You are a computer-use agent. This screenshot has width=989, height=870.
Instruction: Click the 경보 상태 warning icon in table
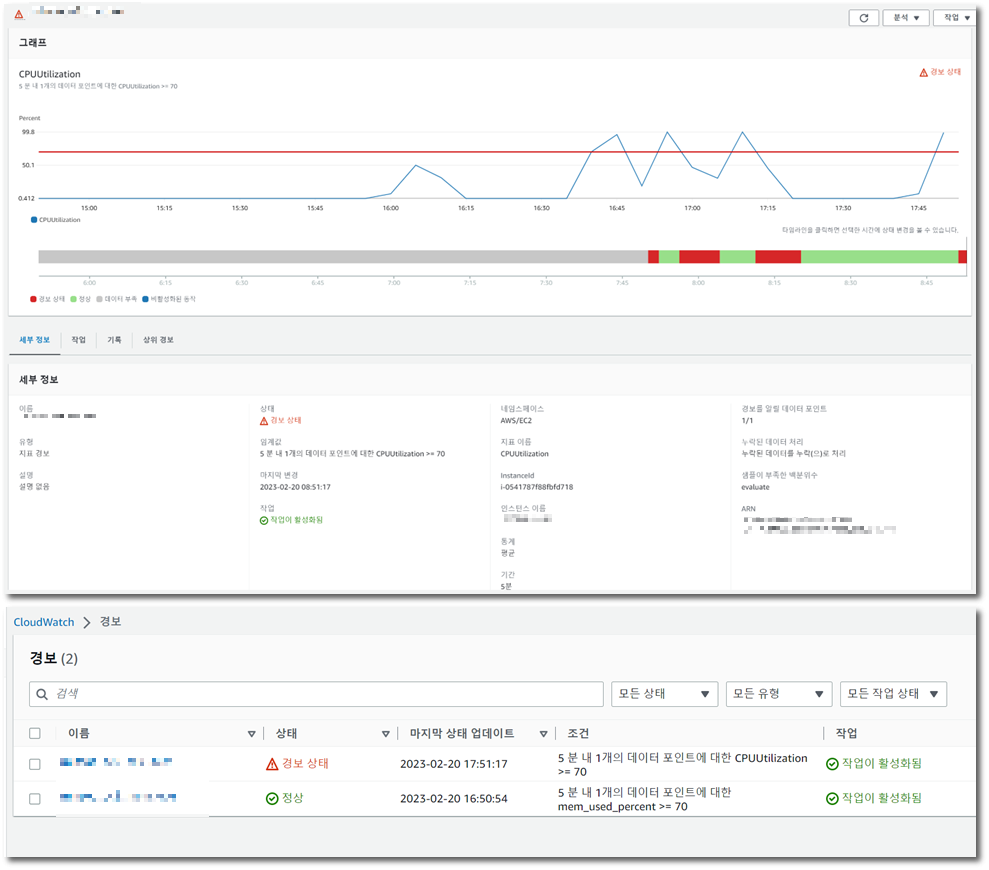click(272, 764)
